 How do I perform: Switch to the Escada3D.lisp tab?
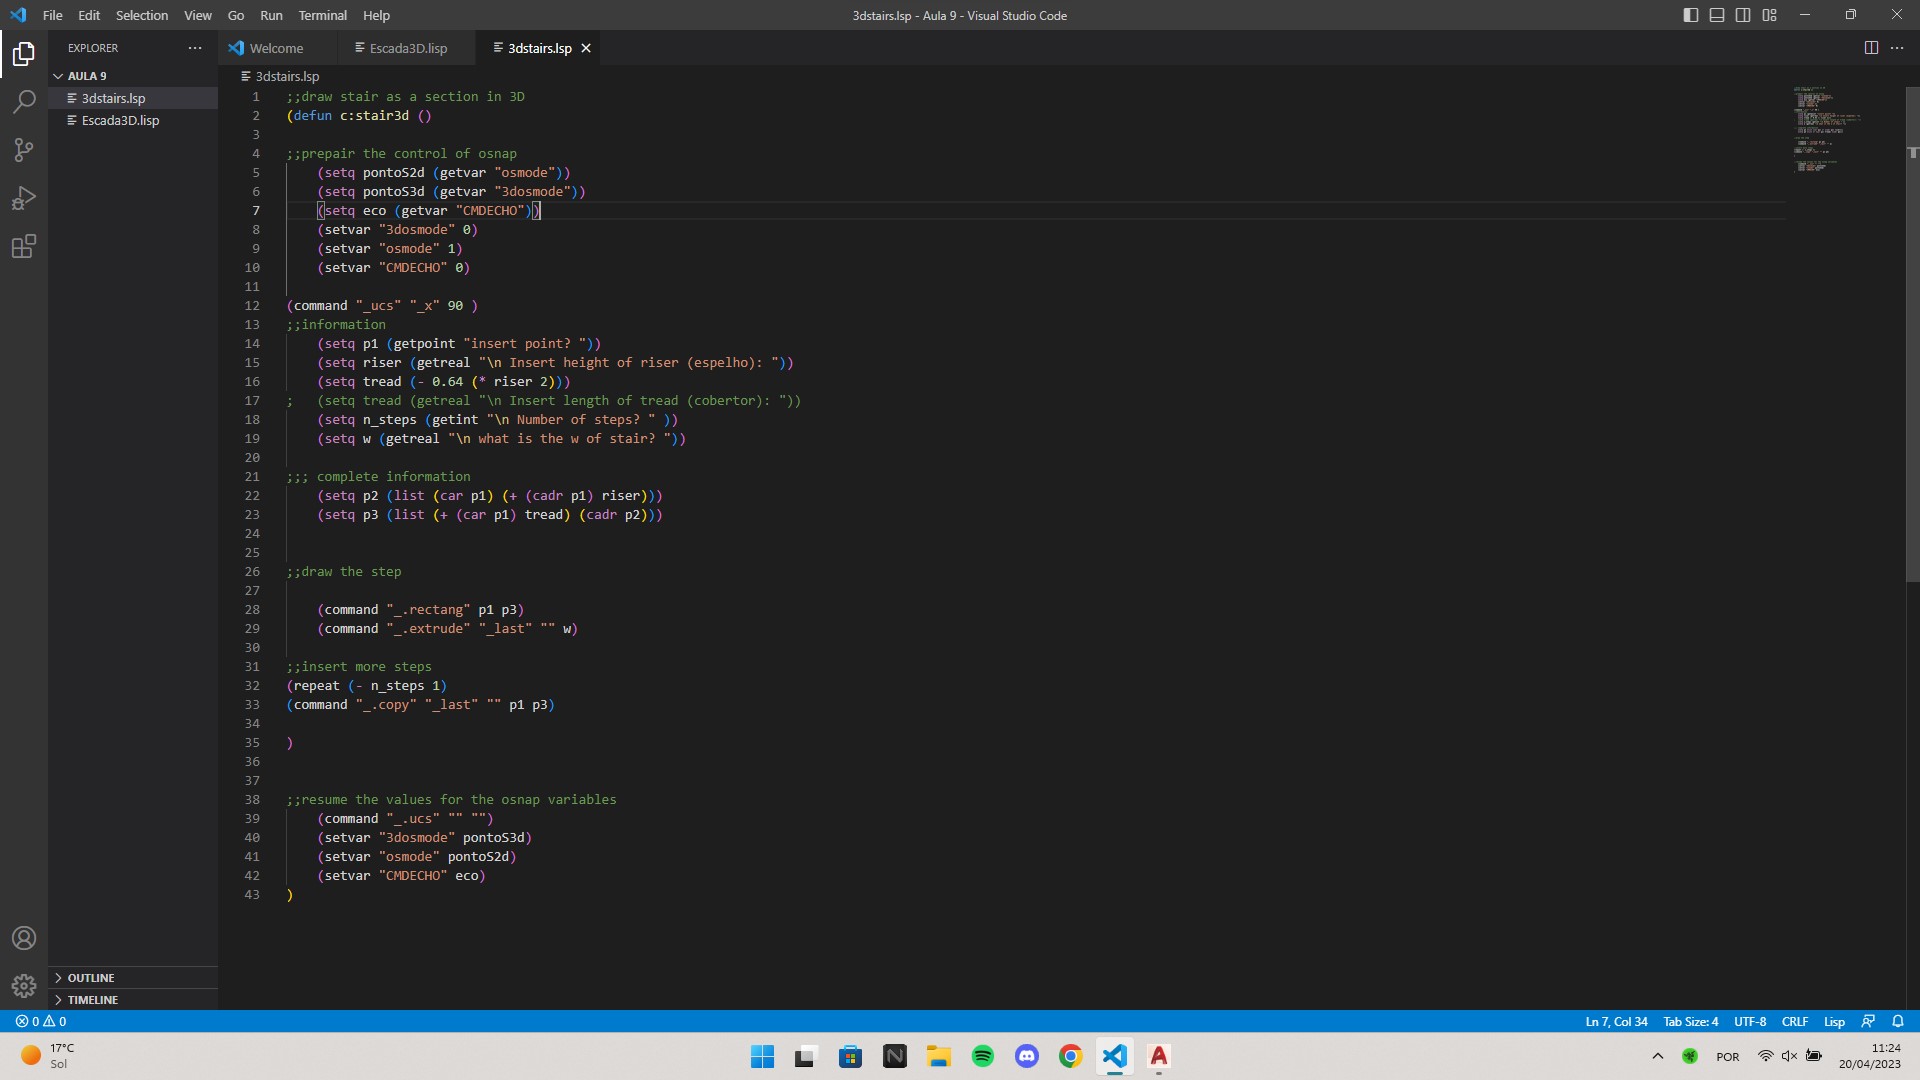(x=408, y=48)
